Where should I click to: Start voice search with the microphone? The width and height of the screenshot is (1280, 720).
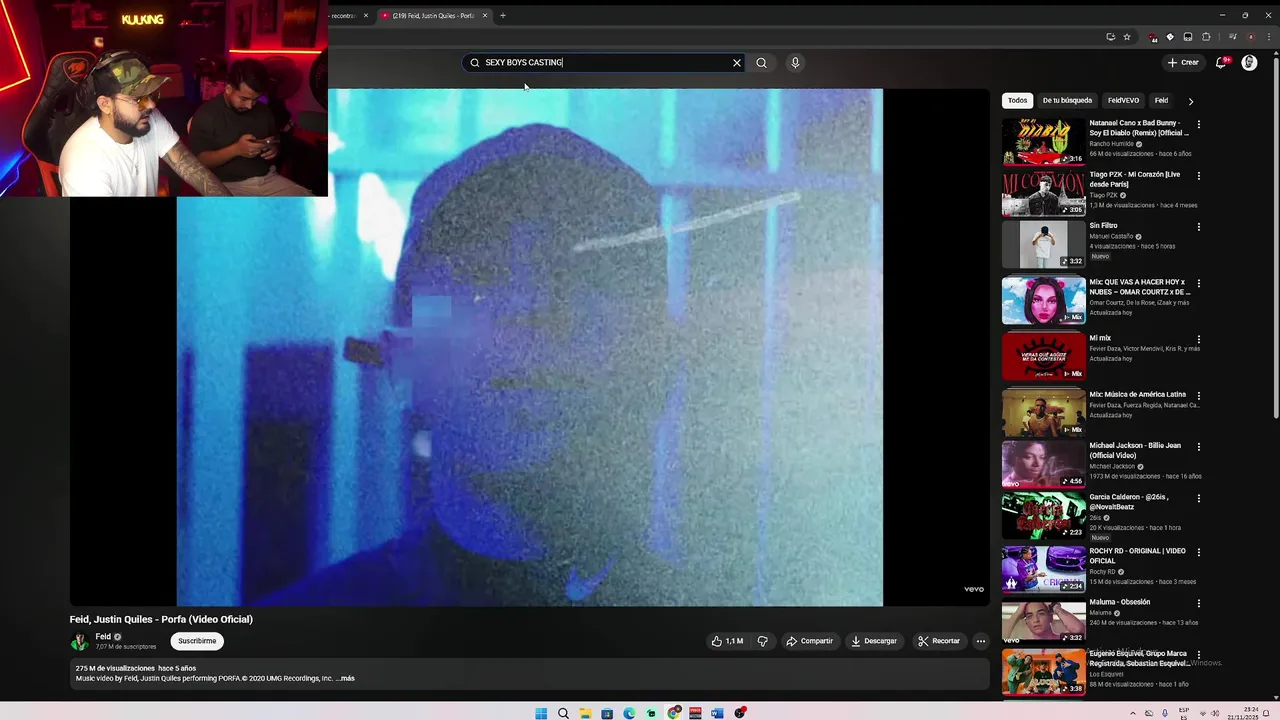(795, 62)
